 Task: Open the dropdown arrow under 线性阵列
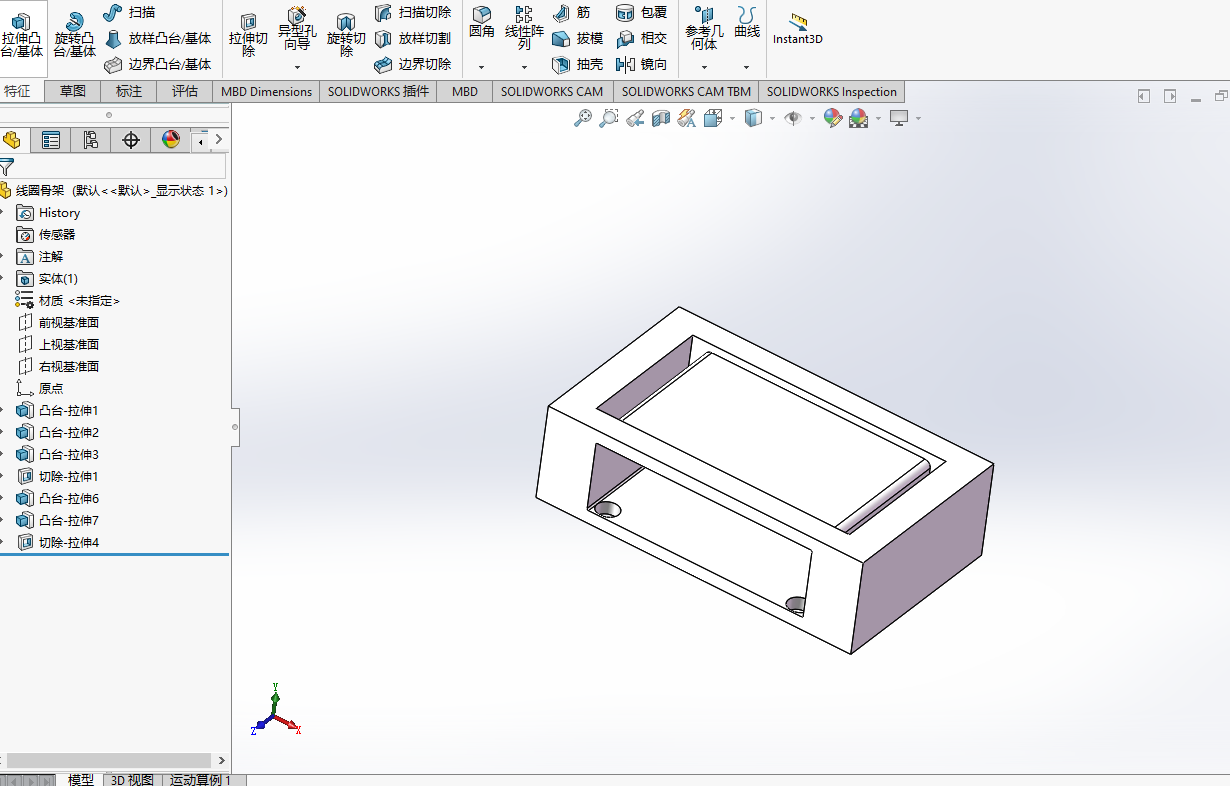[524, 67]
